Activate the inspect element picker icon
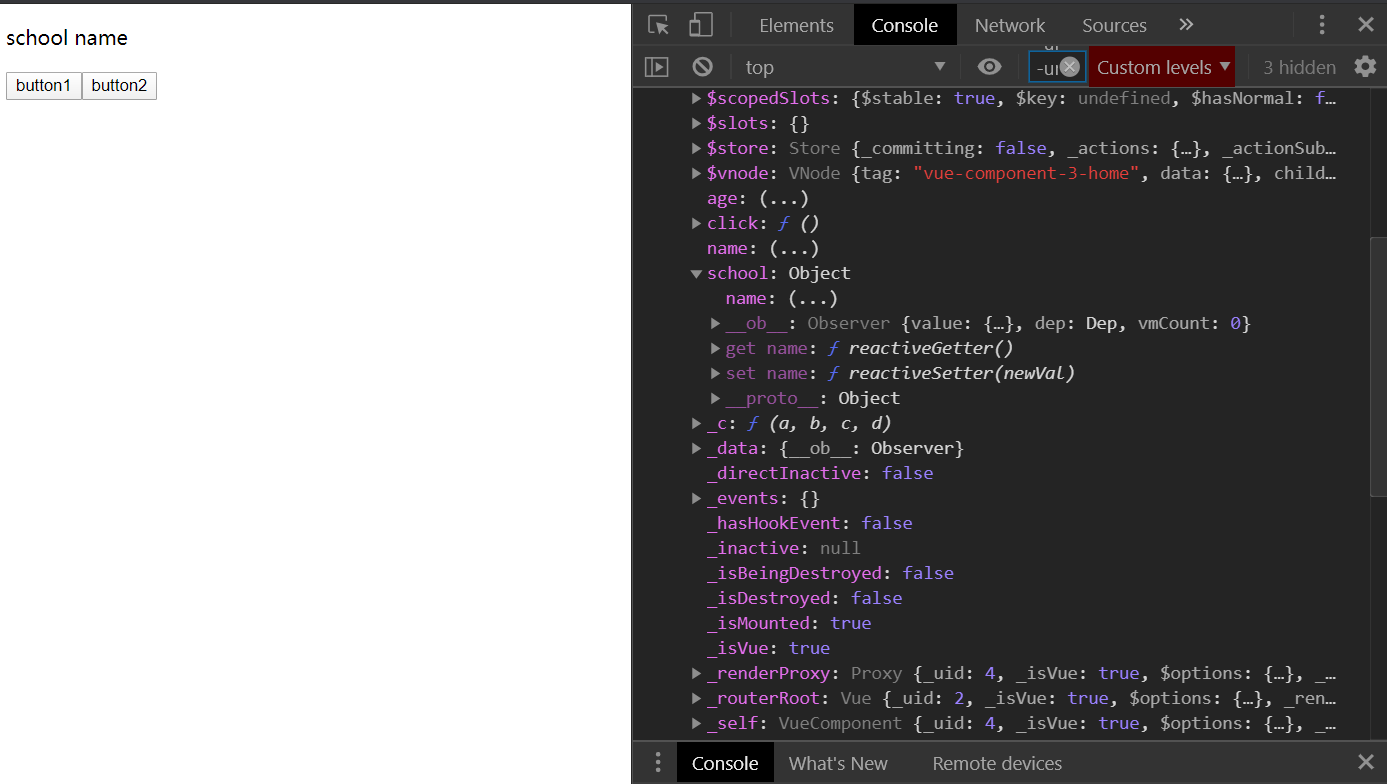This screenshot has height=784, width=1387. pyautogui.click(x=658, y=25)
